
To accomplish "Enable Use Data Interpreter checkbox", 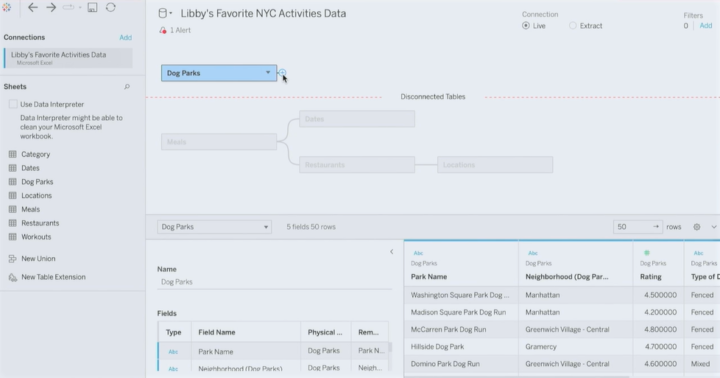I will [x=13, y=104].
